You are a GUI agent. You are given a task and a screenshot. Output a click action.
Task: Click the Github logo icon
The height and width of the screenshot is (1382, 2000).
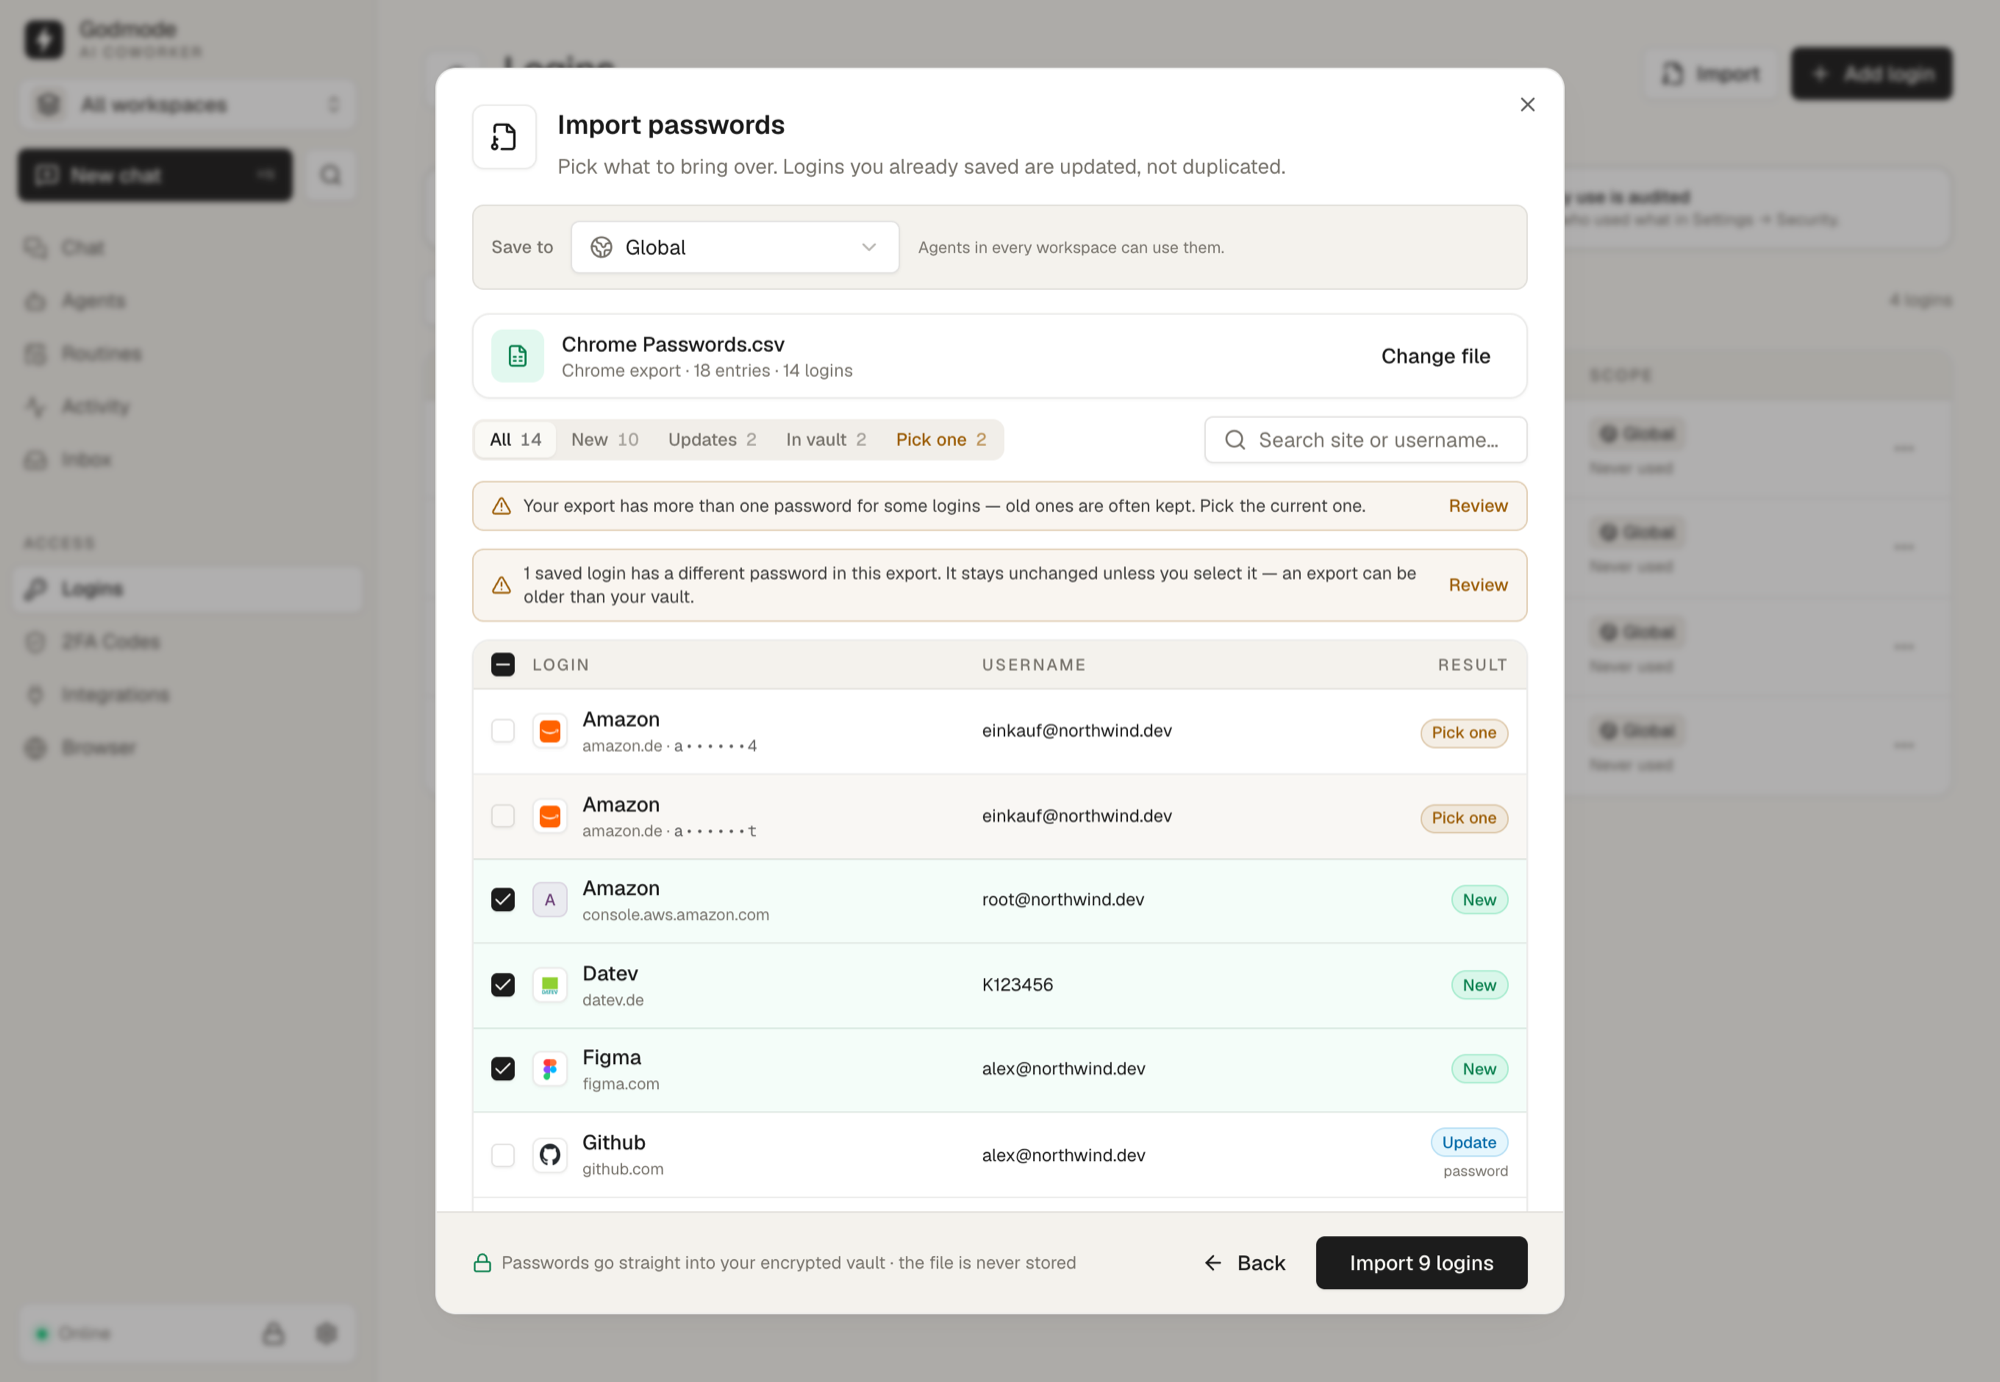pyautogui.click(x=550, y=1155)
